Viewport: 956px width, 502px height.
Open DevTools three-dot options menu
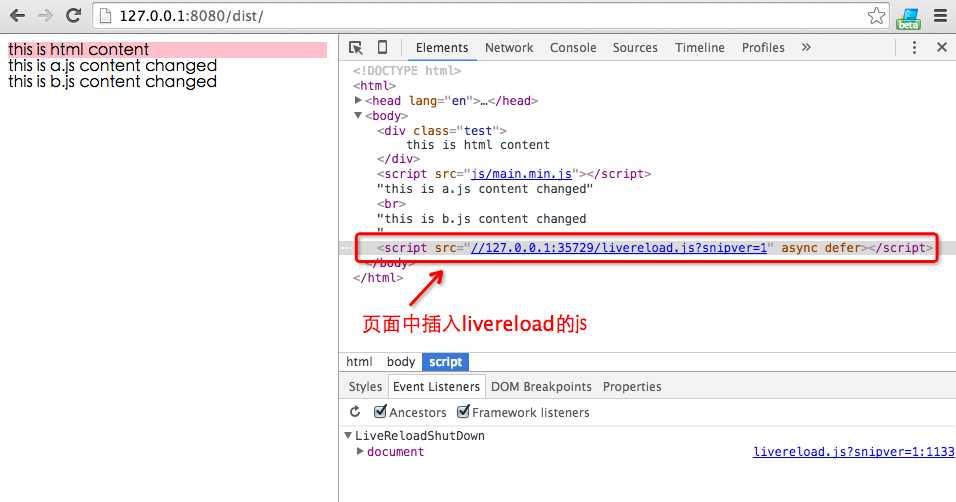tap(914, 47)
